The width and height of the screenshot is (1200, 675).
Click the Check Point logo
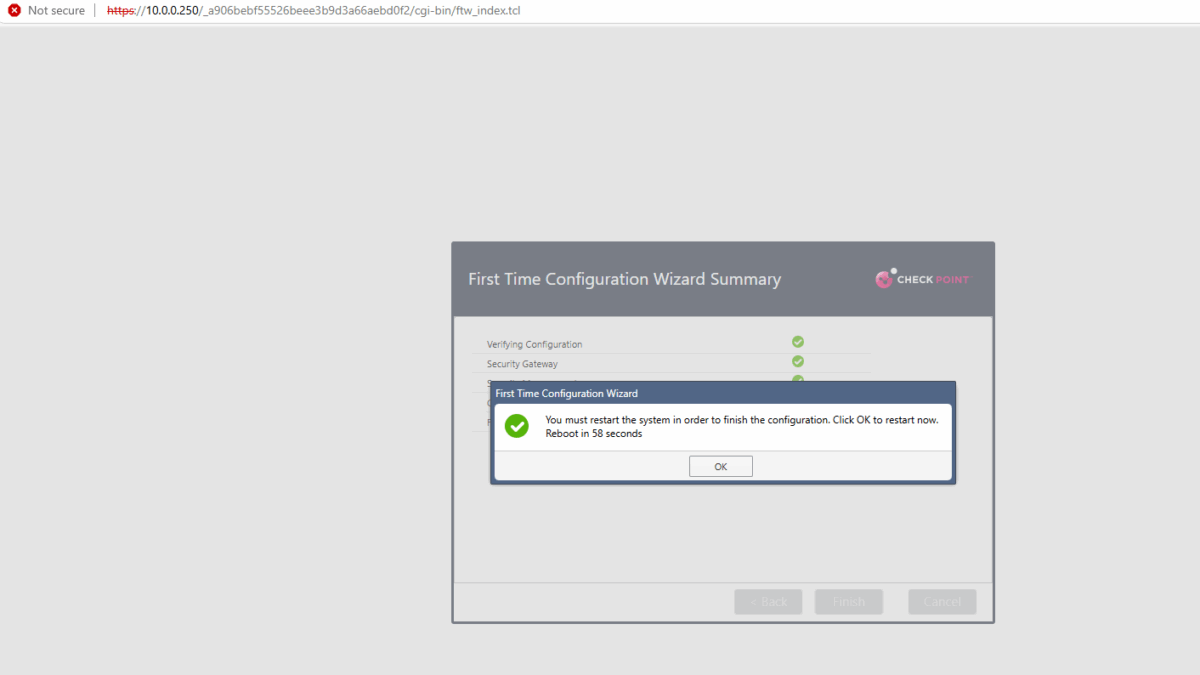point(921,279)
